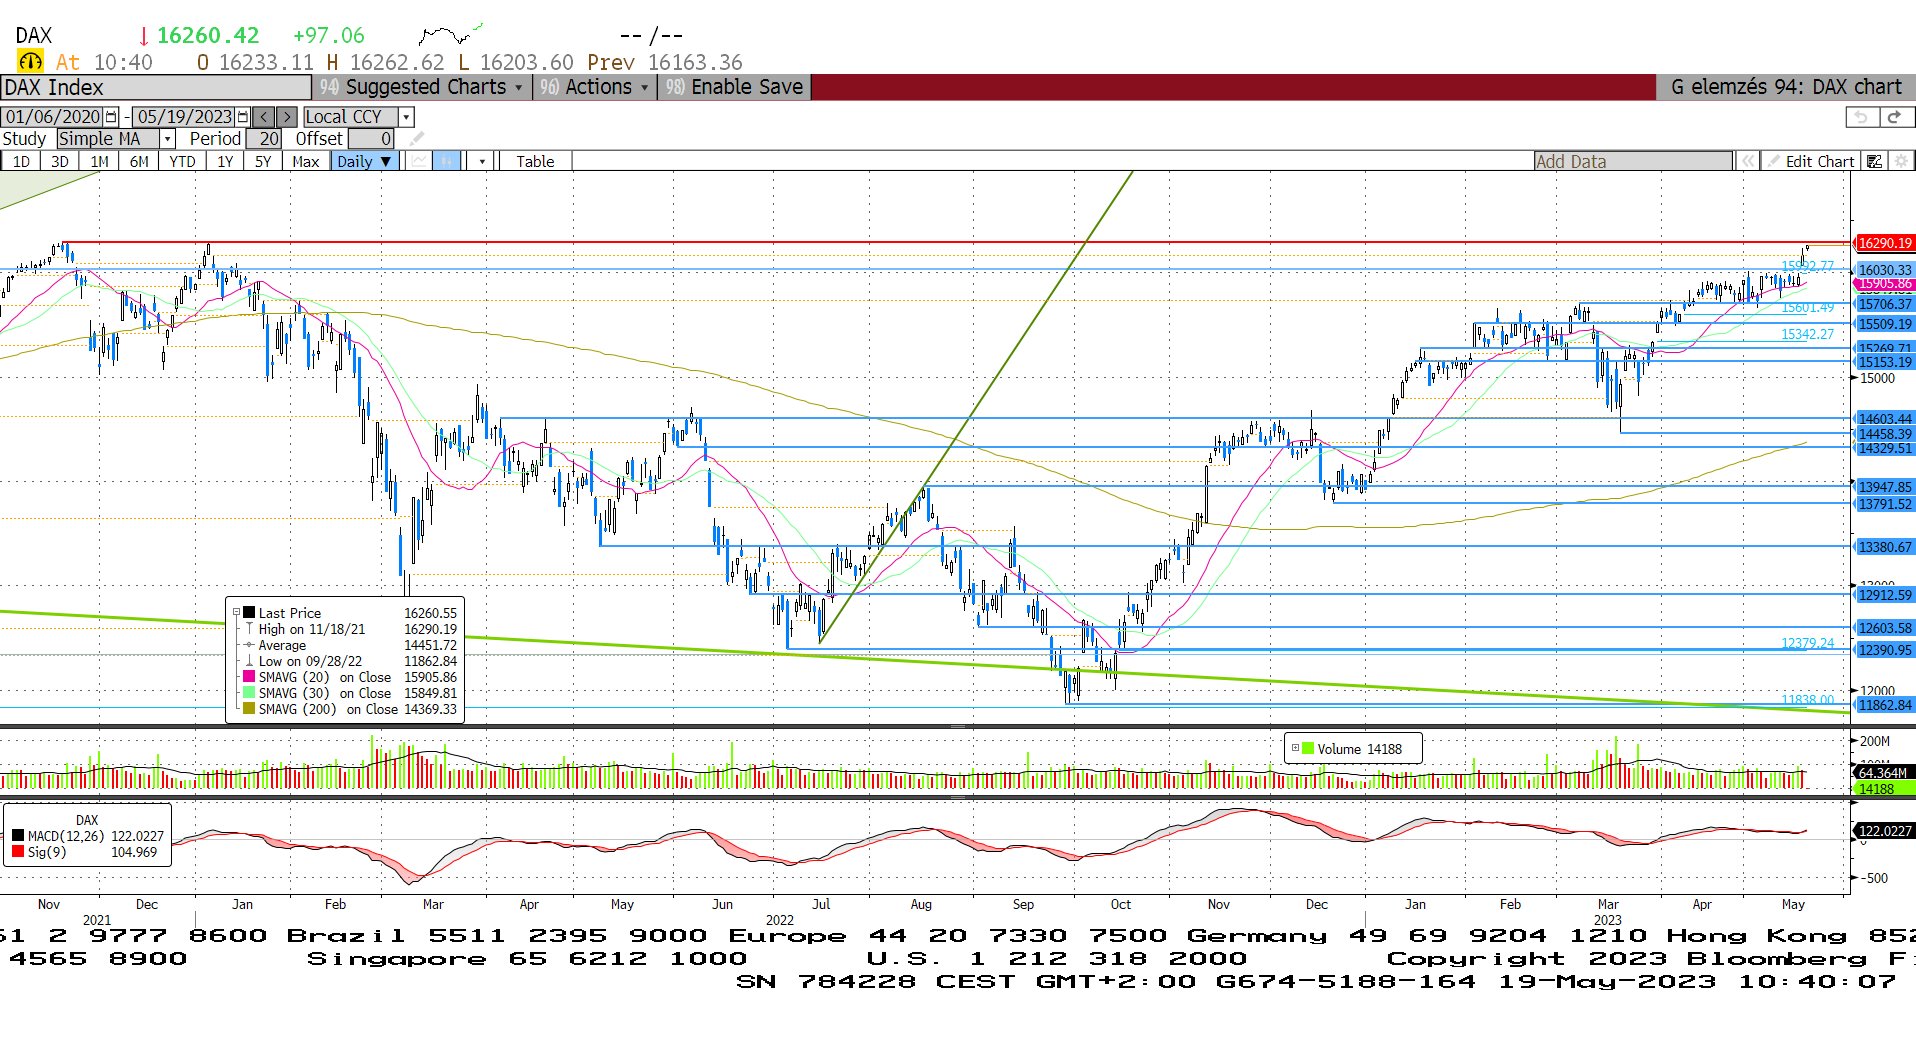Click Volume green legend swatch
1916x1037 pixels.
(x=1308, y=748)
